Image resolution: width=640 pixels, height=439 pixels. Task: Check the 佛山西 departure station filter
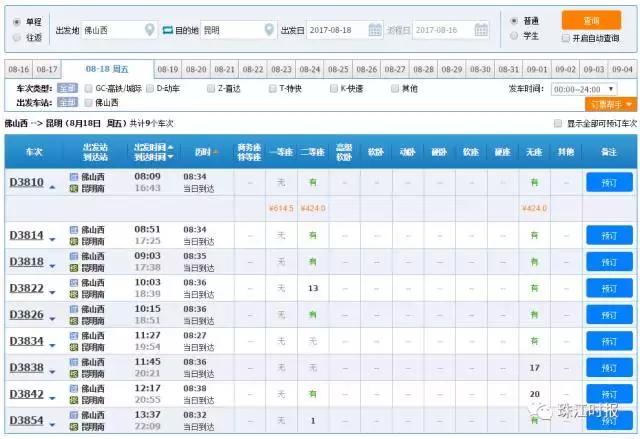(88, 103)
